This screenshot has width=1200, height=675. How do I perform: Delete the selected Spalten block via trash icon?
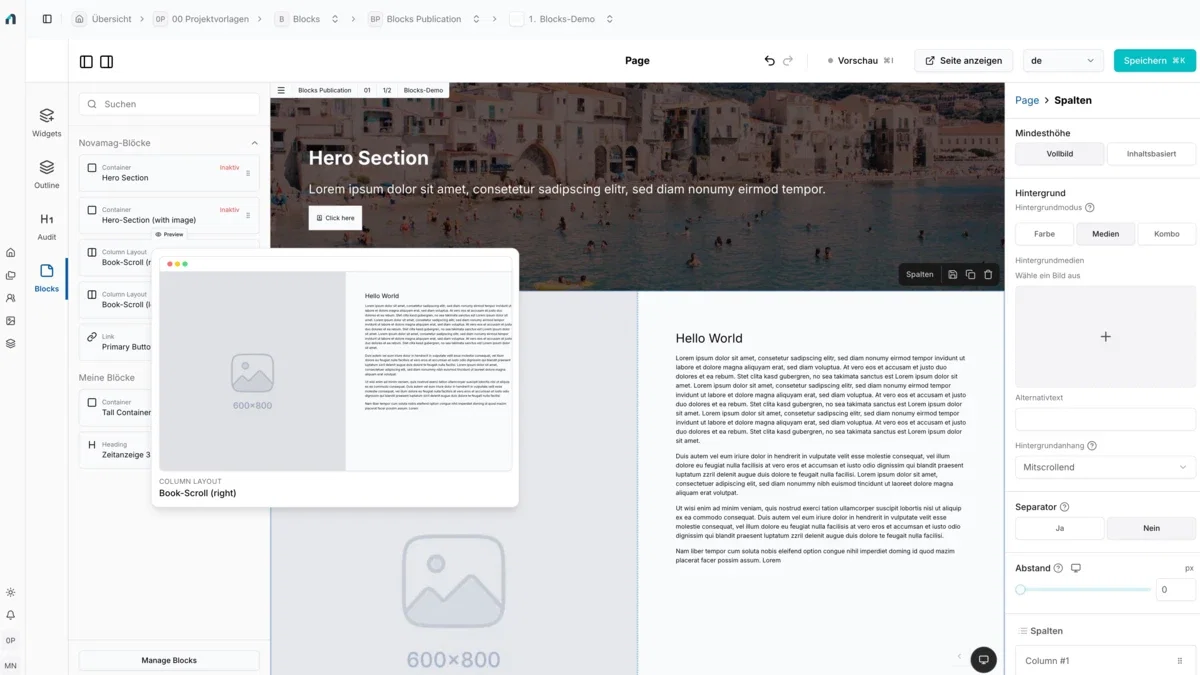coord(988,274)
